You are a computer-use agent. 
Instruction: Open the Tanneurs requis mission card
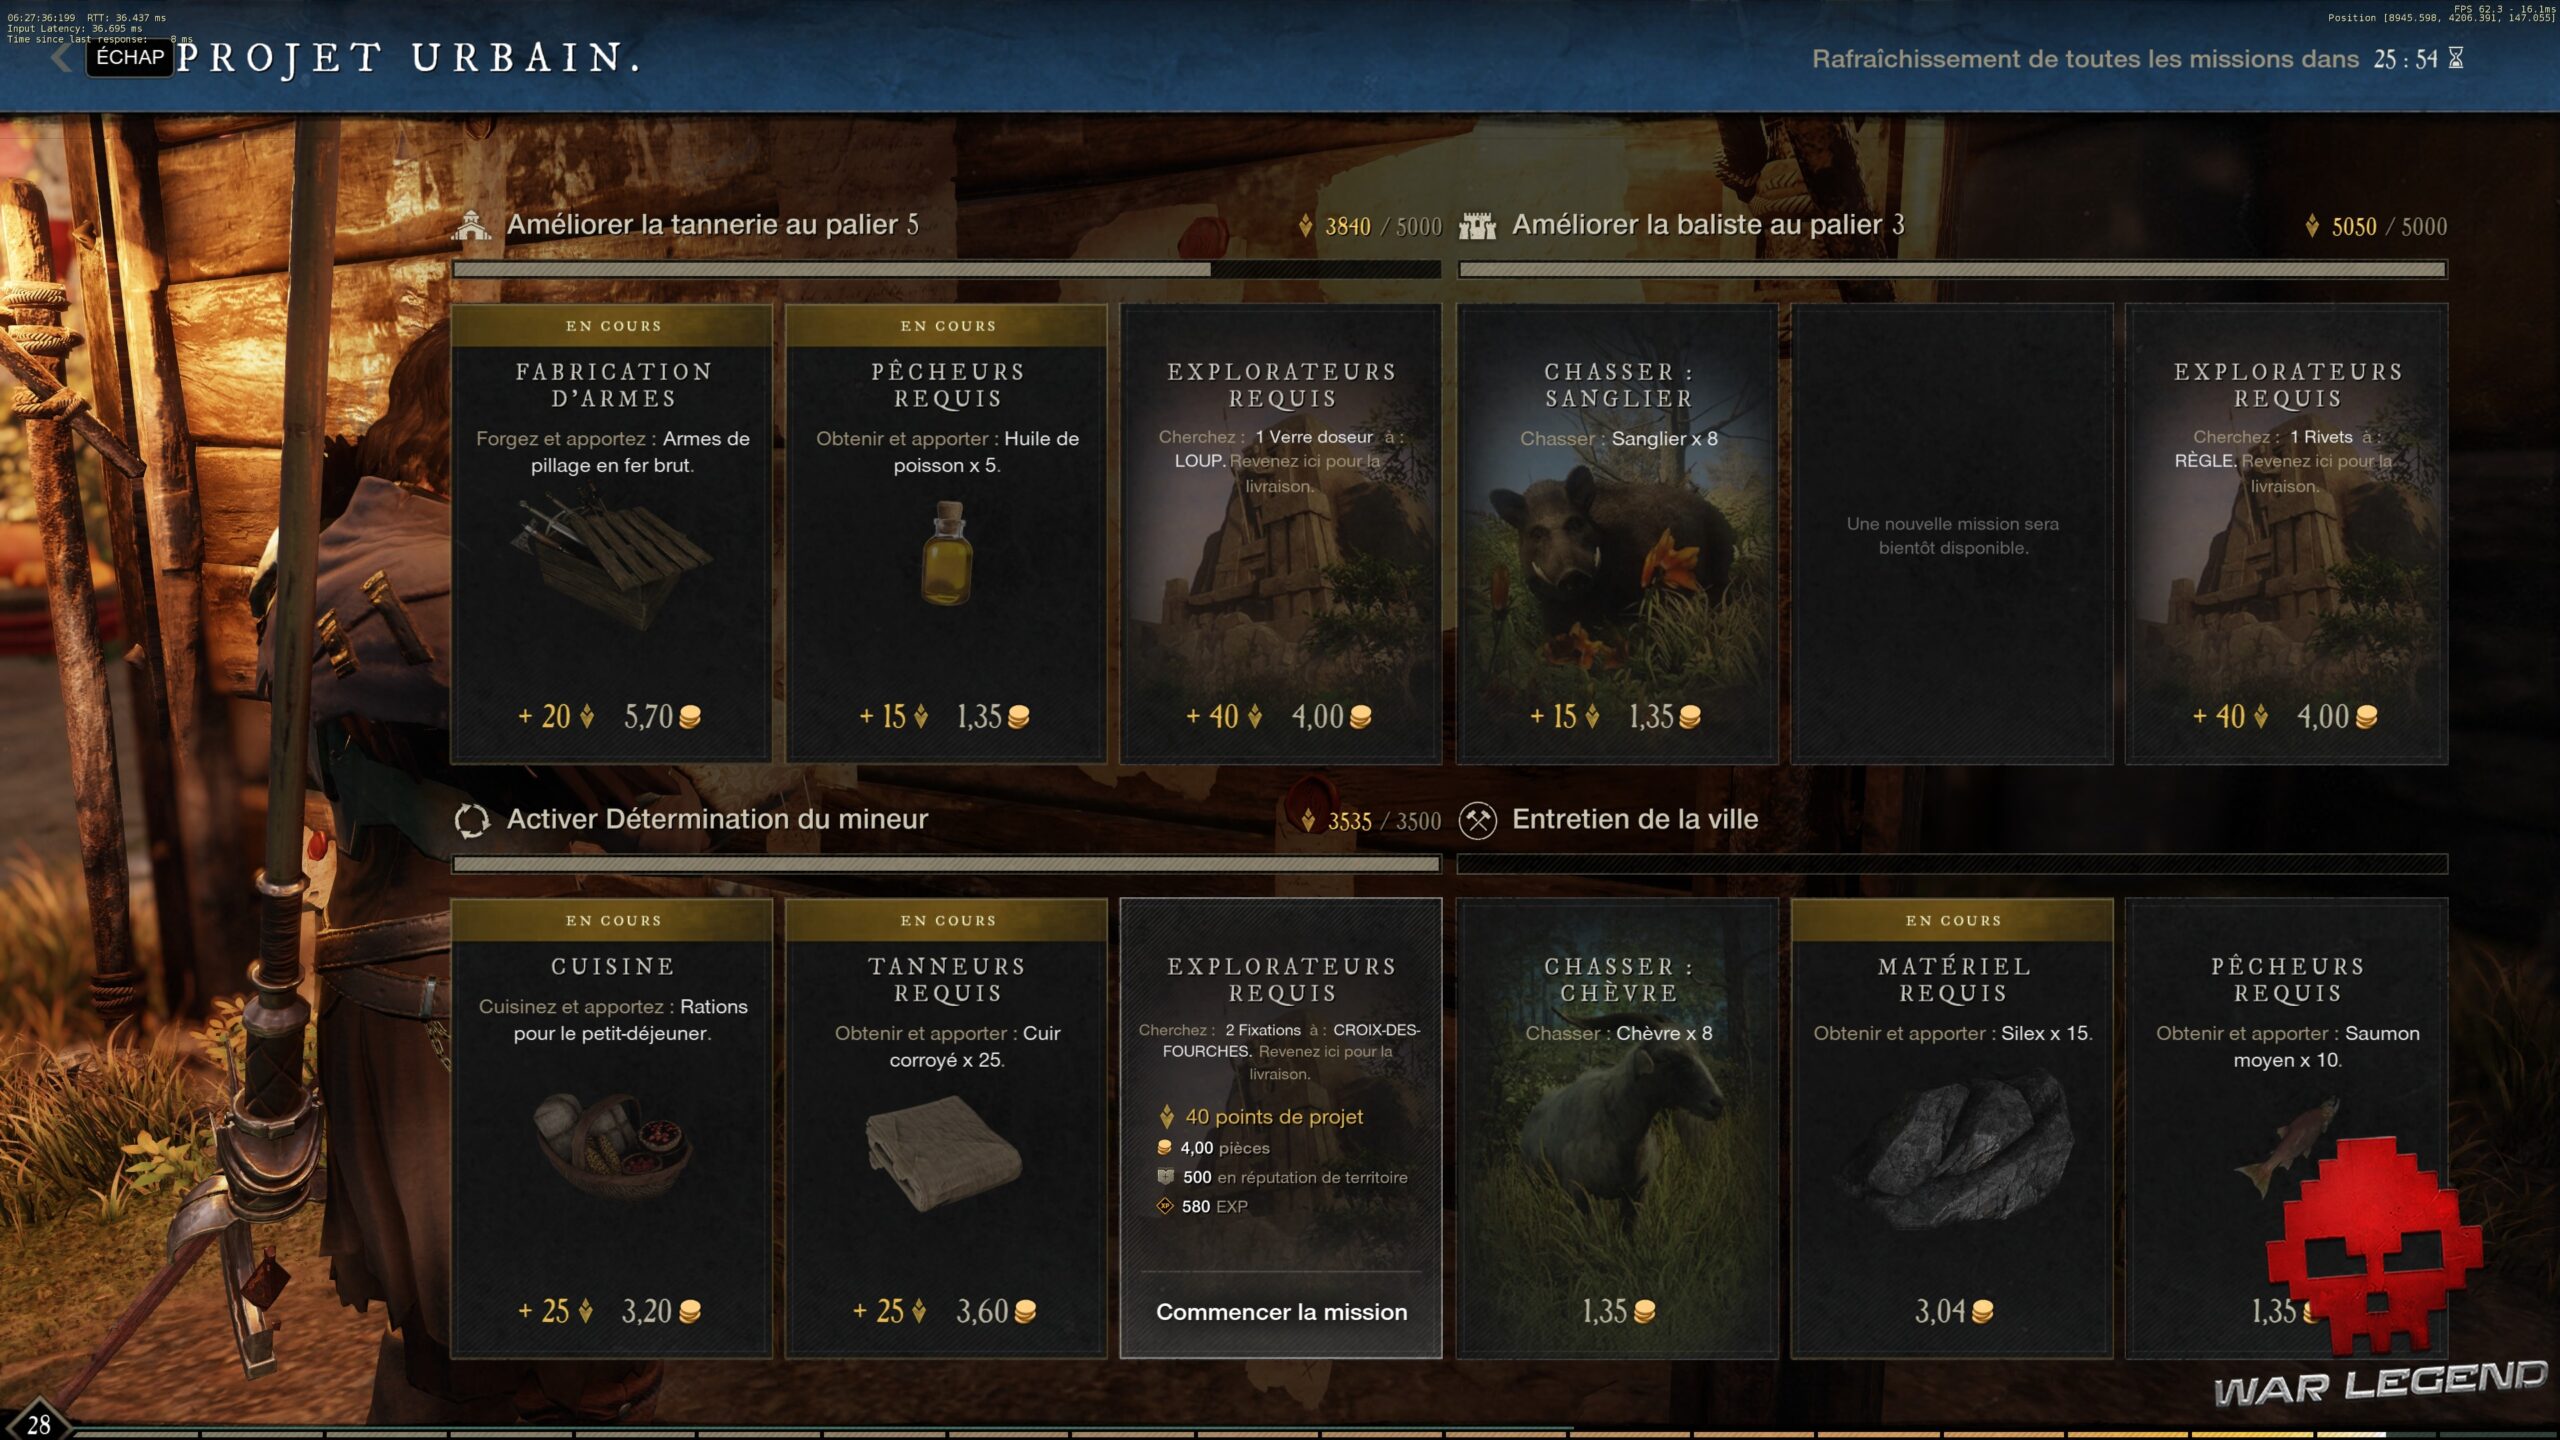click(x=946, y=1130)
